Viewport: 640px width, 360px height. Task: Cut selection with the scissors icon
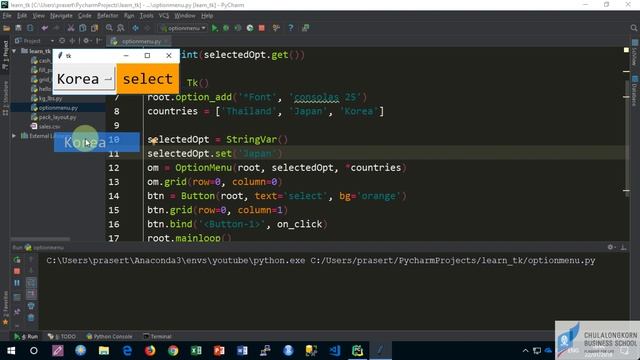point(71,28)
